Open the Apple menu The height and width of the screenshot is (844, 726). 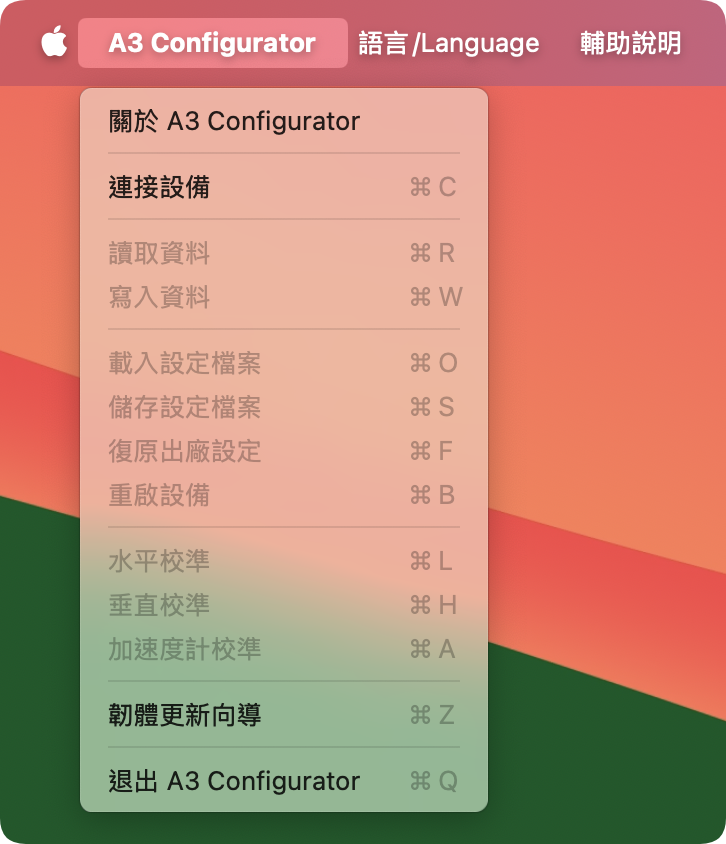54,43
